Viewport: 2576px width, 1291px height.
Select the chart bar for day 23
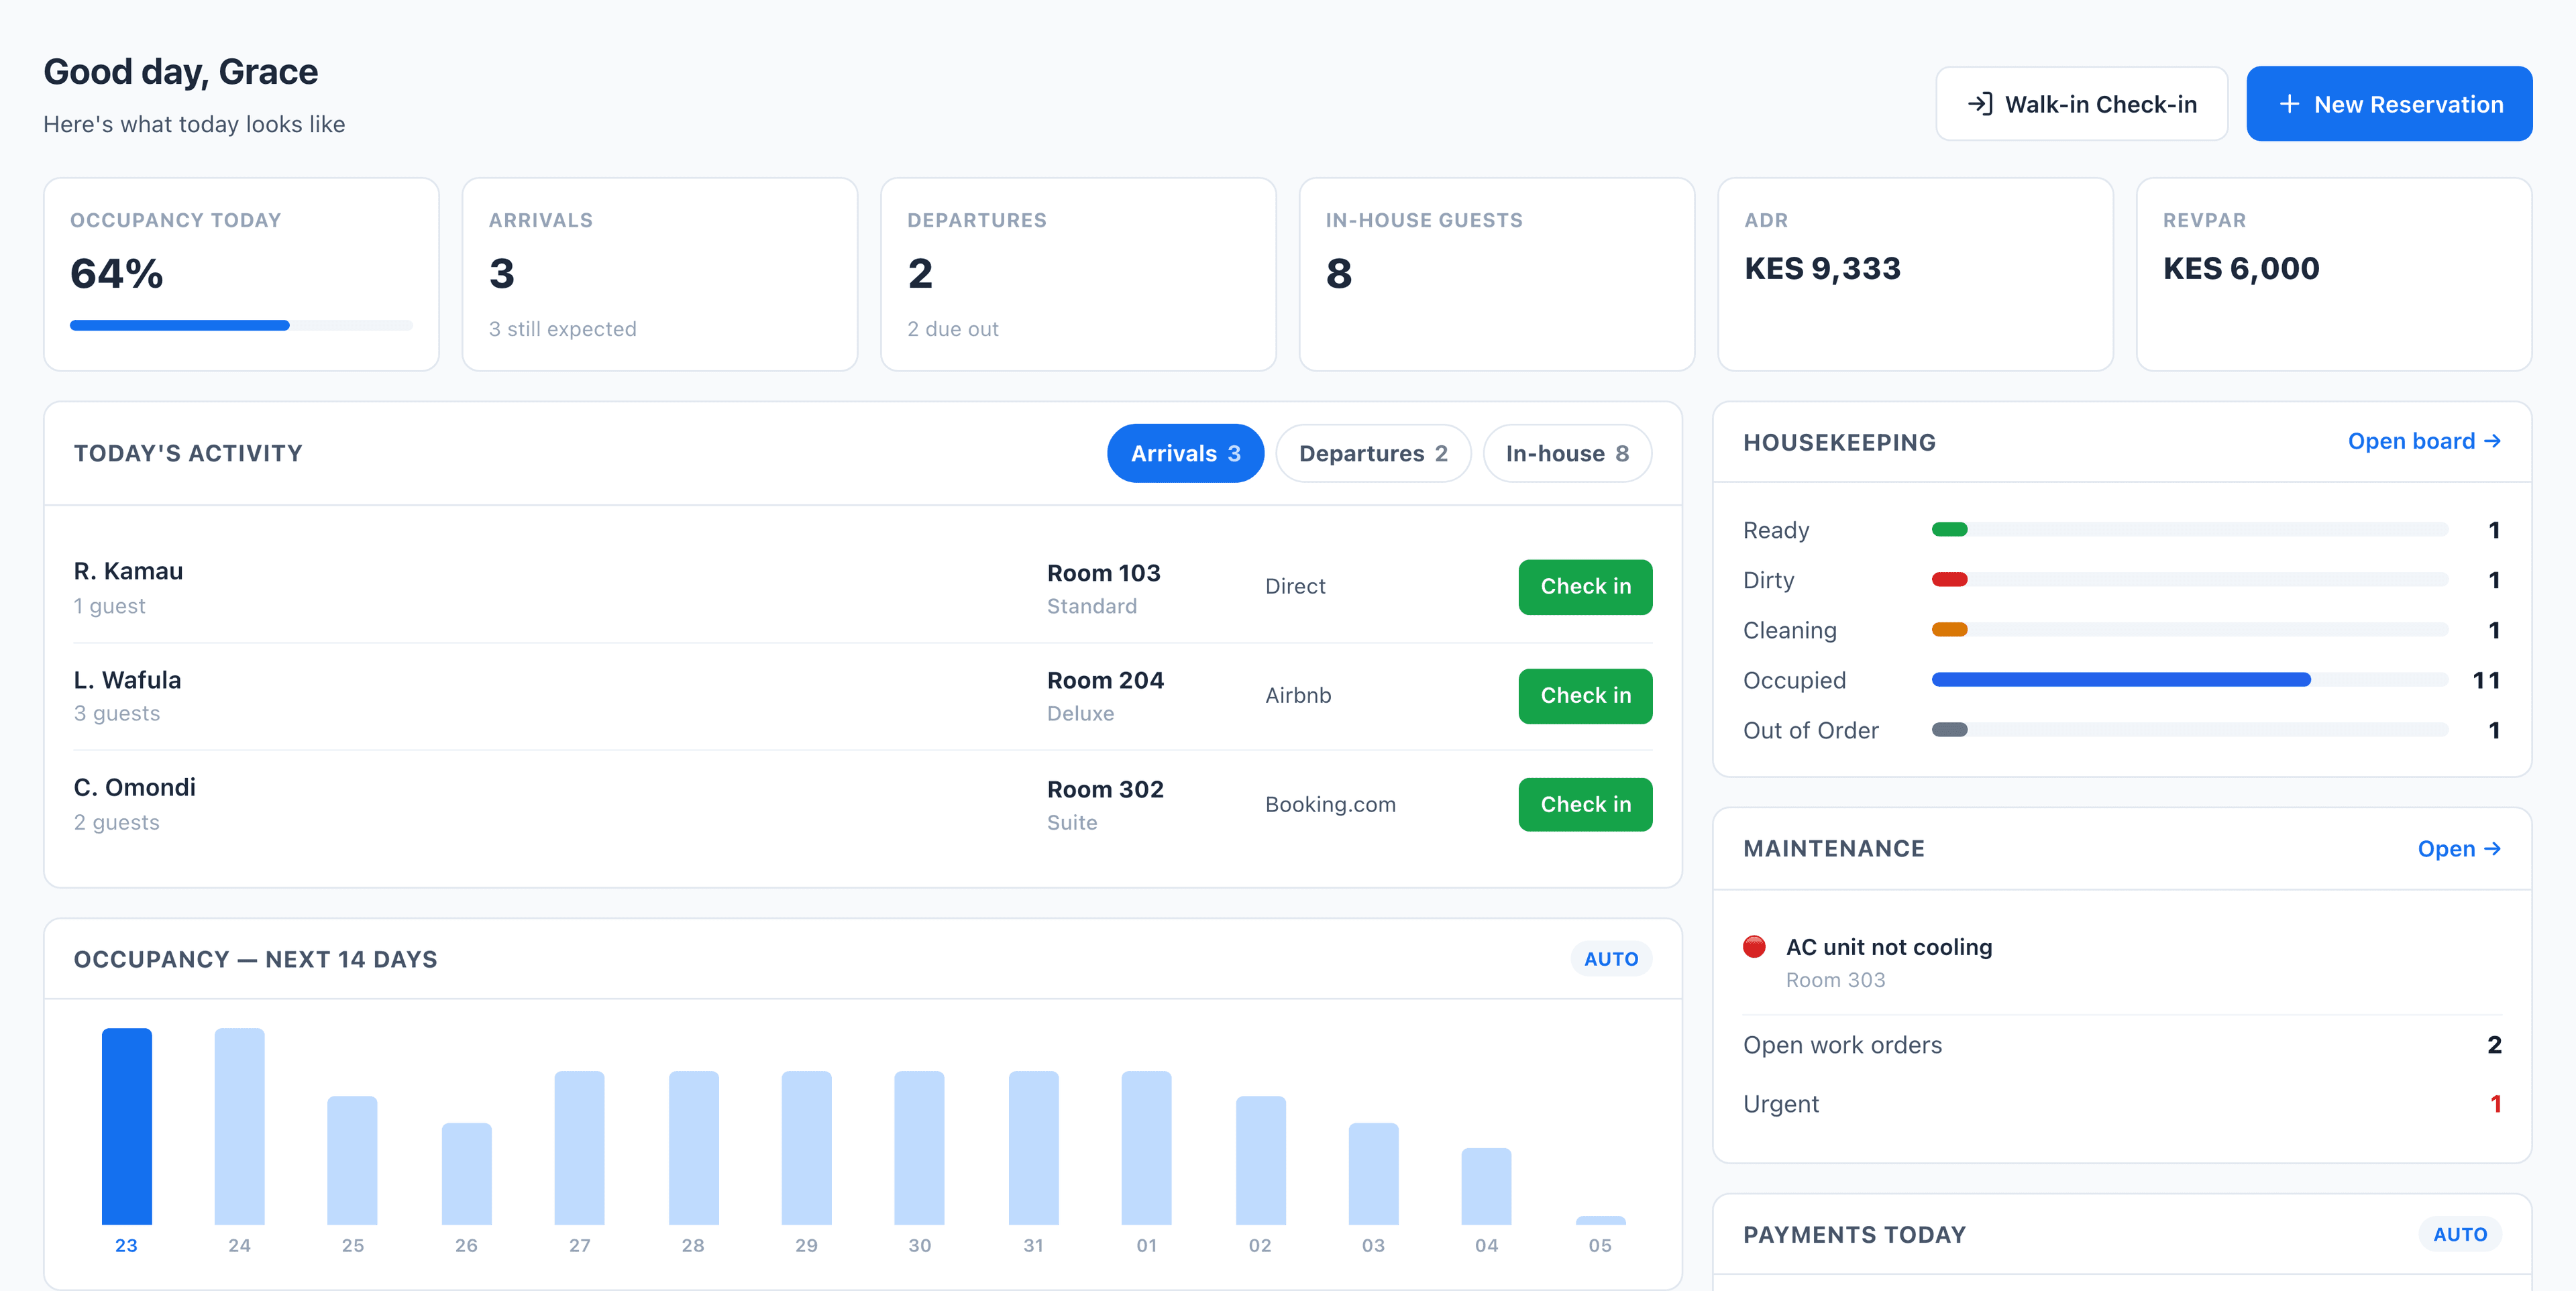pyautogui.click(x=127, y=1126)
